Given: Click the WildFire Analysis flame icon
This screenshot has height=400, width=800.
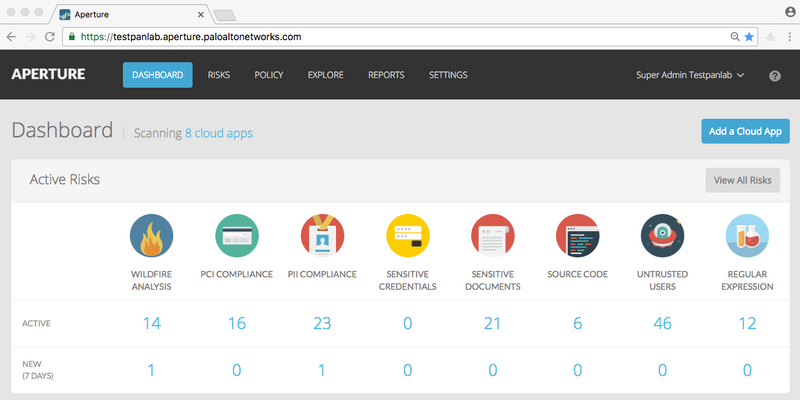Looking at the screenshot, I should pos(151,236).
